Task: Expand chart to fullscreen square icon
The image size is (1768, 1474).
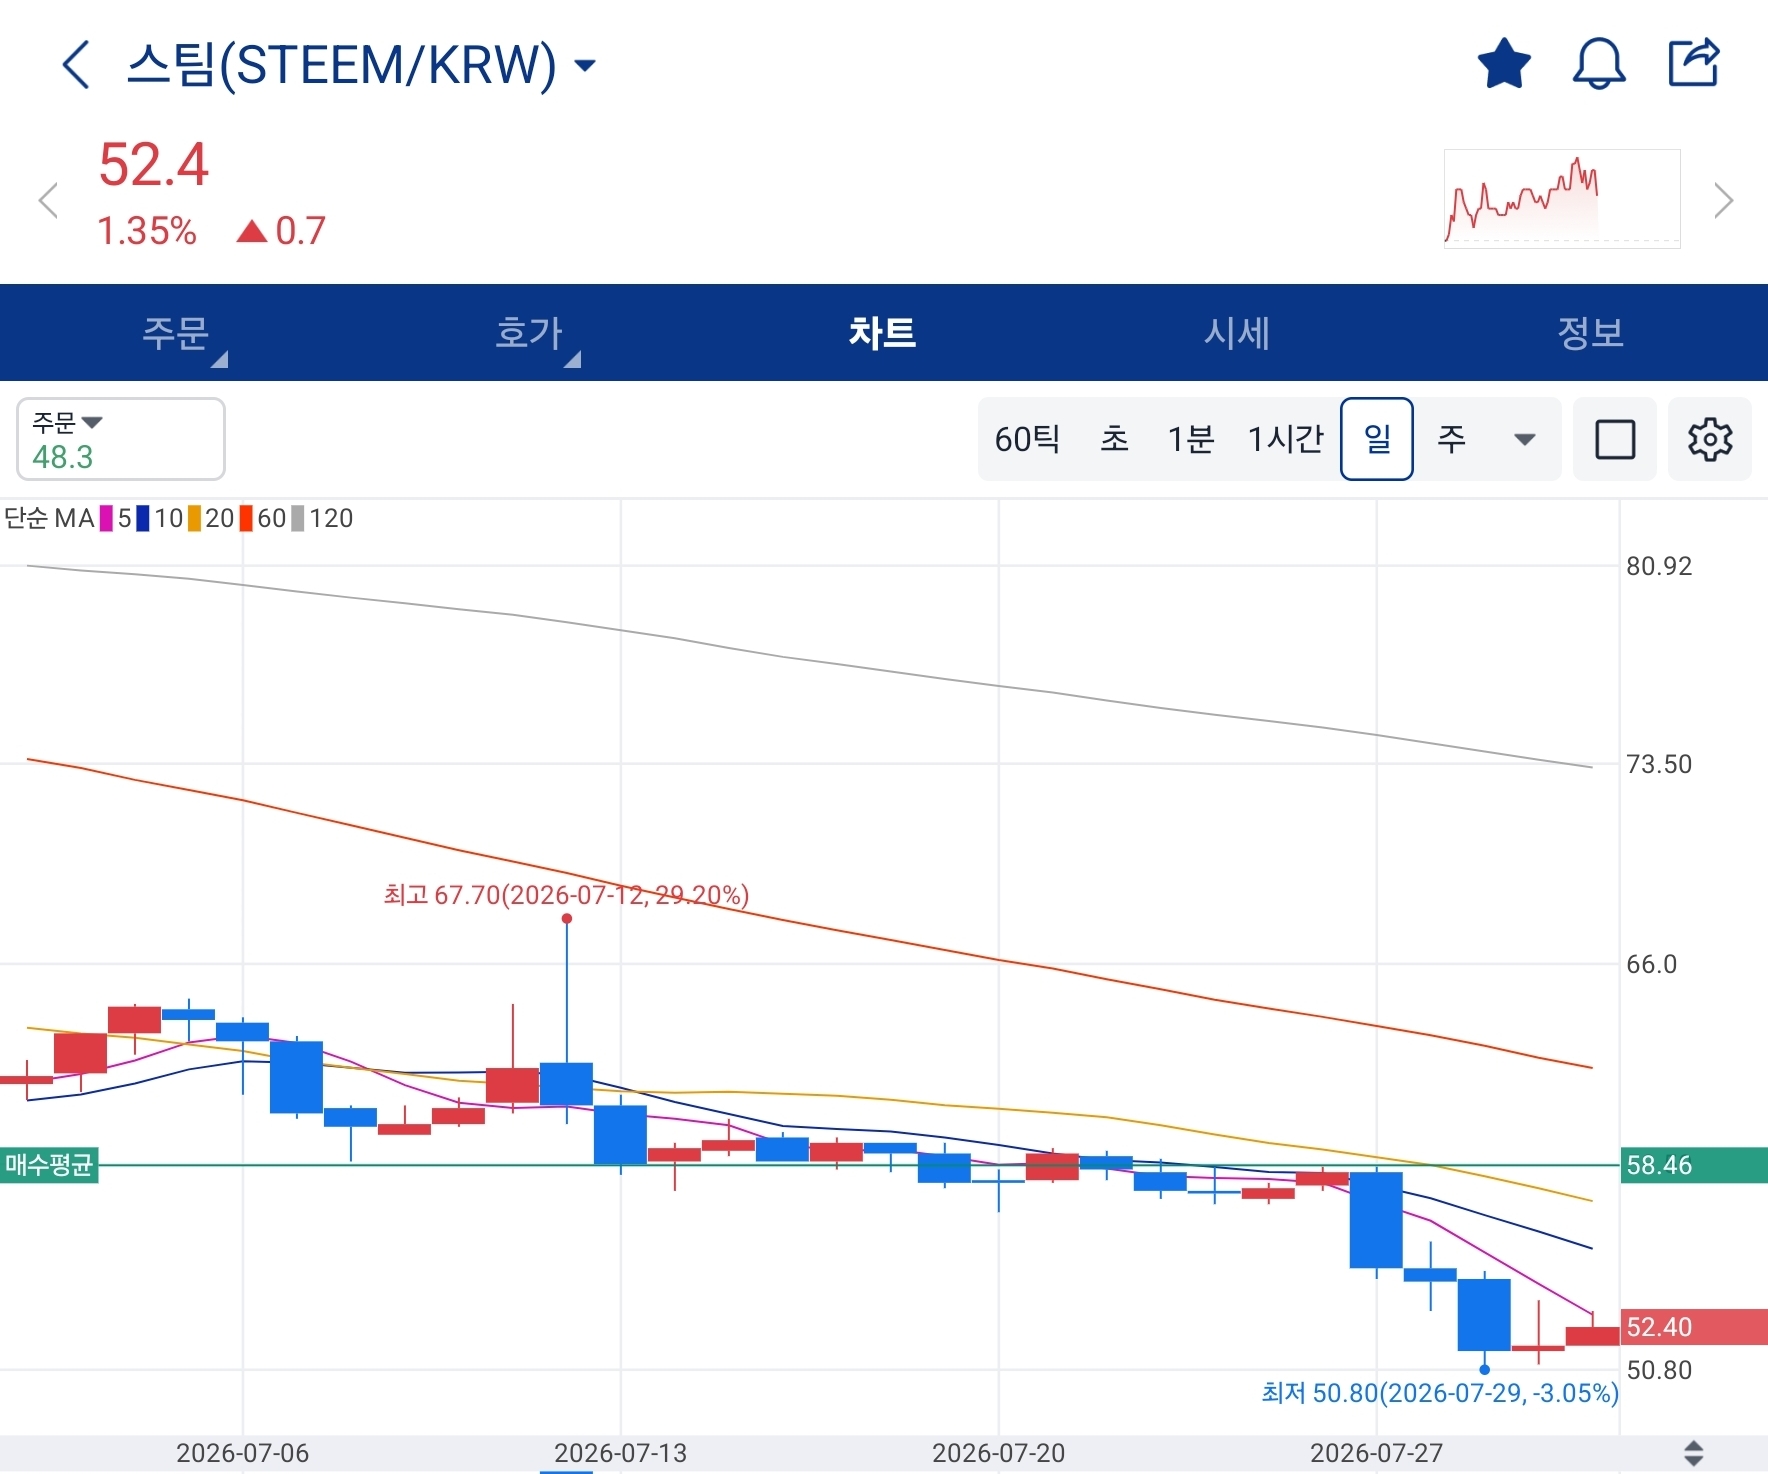Action: 1615,439
